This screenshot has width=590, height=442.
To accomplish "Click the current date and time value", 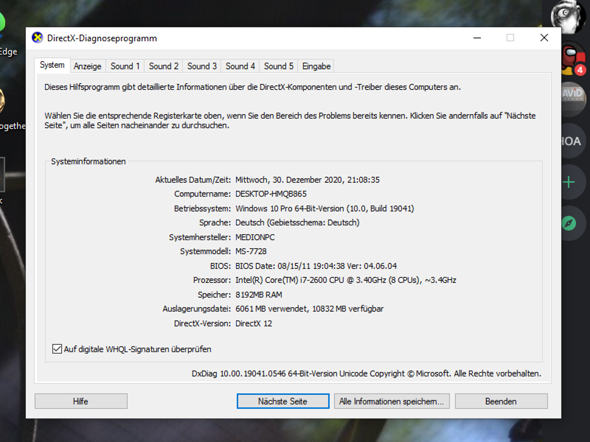I will (x=307, y=180).
